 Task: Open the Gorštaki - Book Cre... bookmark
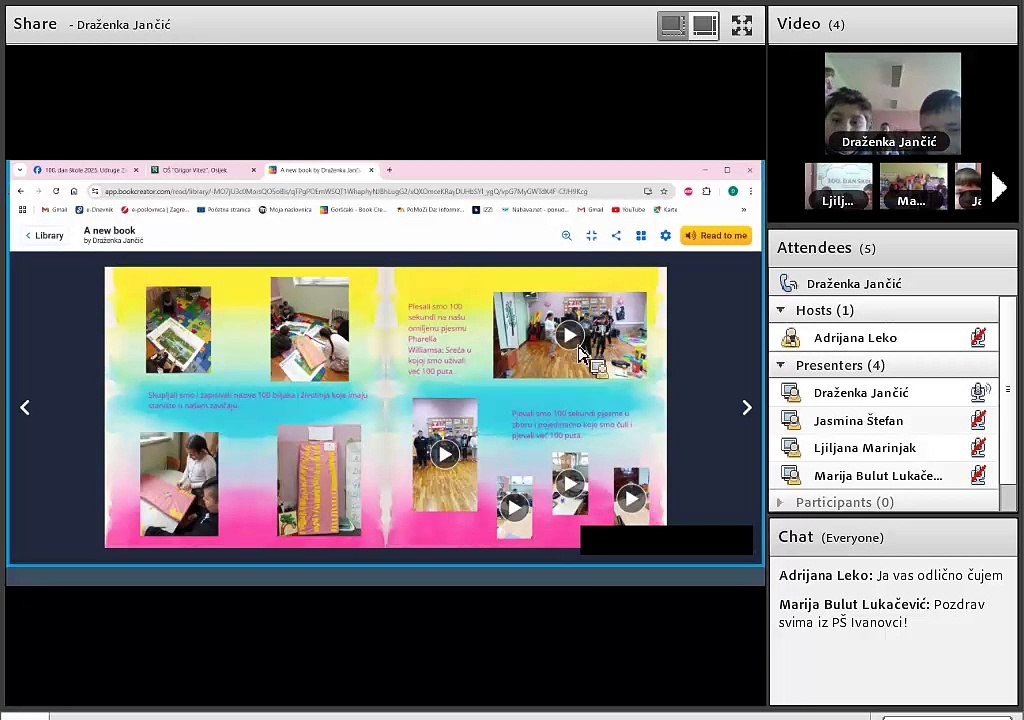pos(353,210)
